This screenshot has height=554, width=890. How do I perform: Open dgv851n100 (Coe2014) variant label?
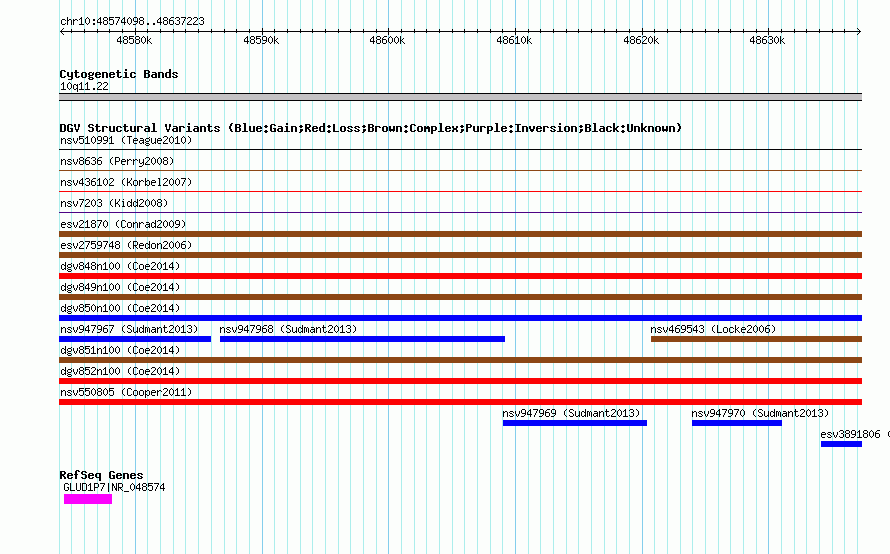click(120, 350)
